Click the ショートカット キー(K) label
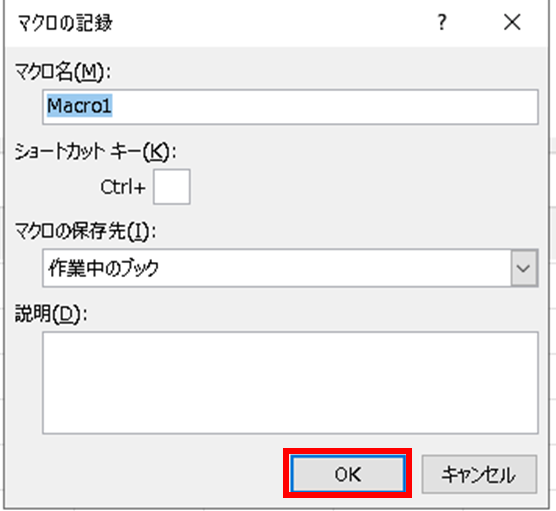 (x=95, y=152)
